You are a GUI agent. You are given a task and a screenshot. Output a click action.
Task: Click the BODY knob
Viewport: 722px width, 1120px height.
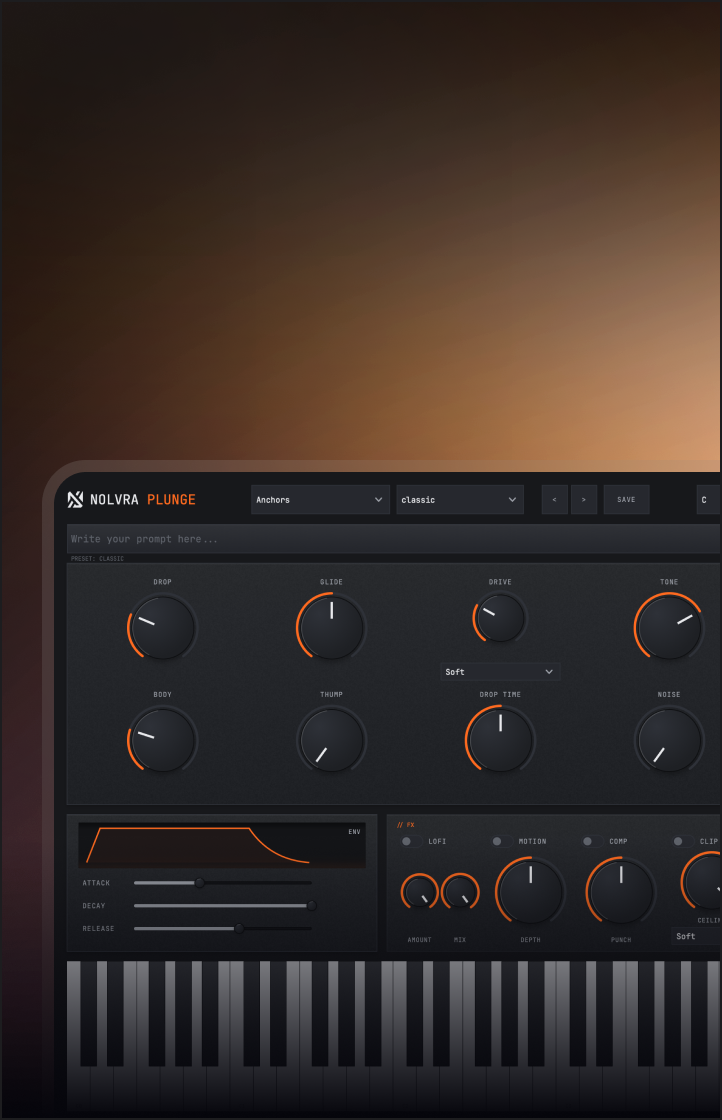(x=163, y=739)
